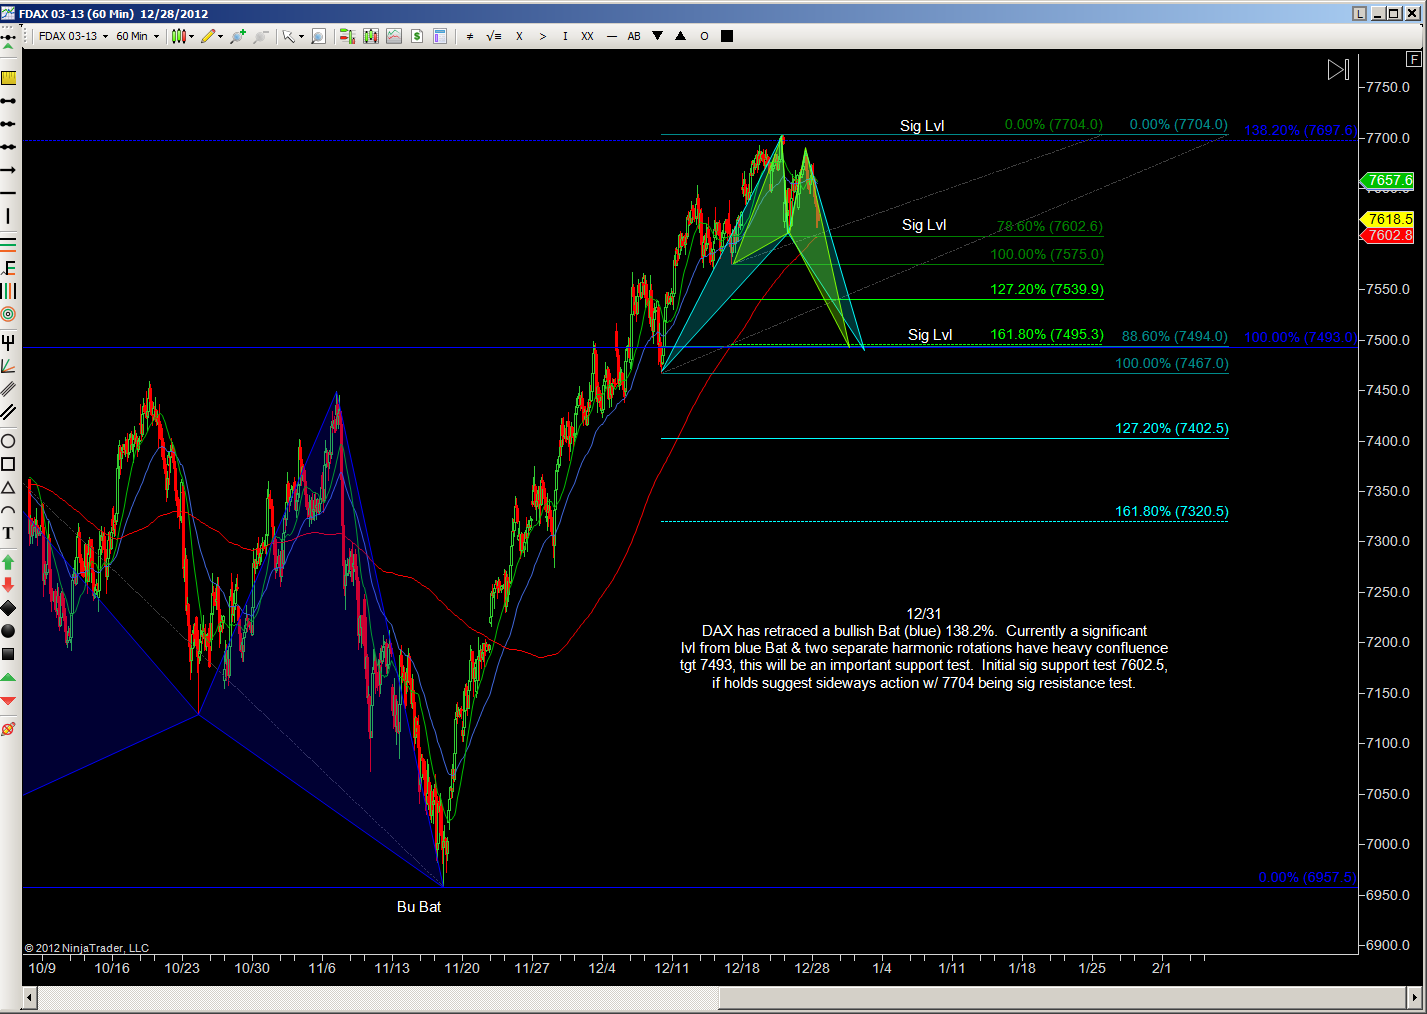Click the horizontal scrollbar left arrow
This screenshot has height=1014, width=1427.
[30, 997]
